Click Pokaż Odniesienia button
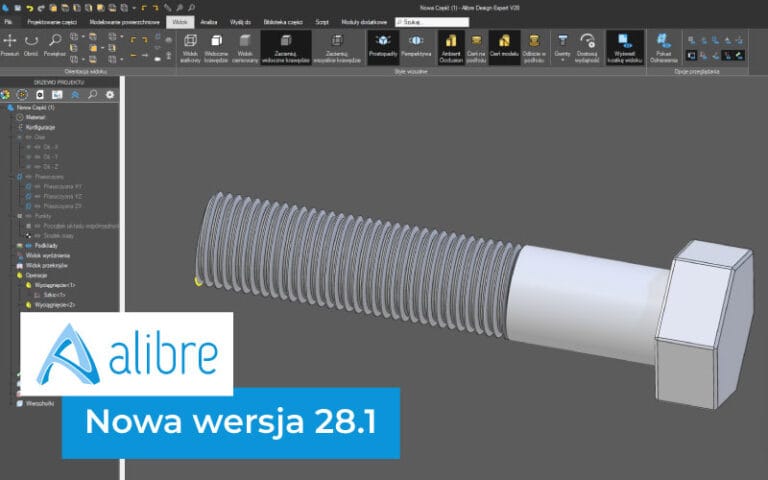Viewport: 768px width, 480px height. pyautogui.click(x=663, y=48)
